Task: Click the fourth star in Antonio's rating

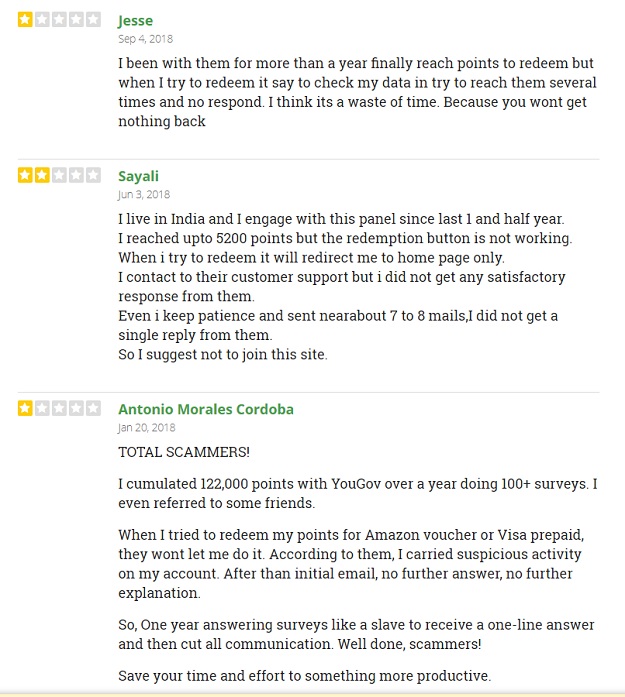Action: [x=76, y=408]
